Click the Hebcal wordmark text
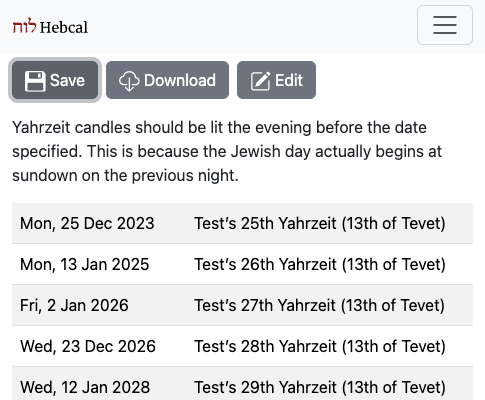The image size is (485, 400). 64,27
